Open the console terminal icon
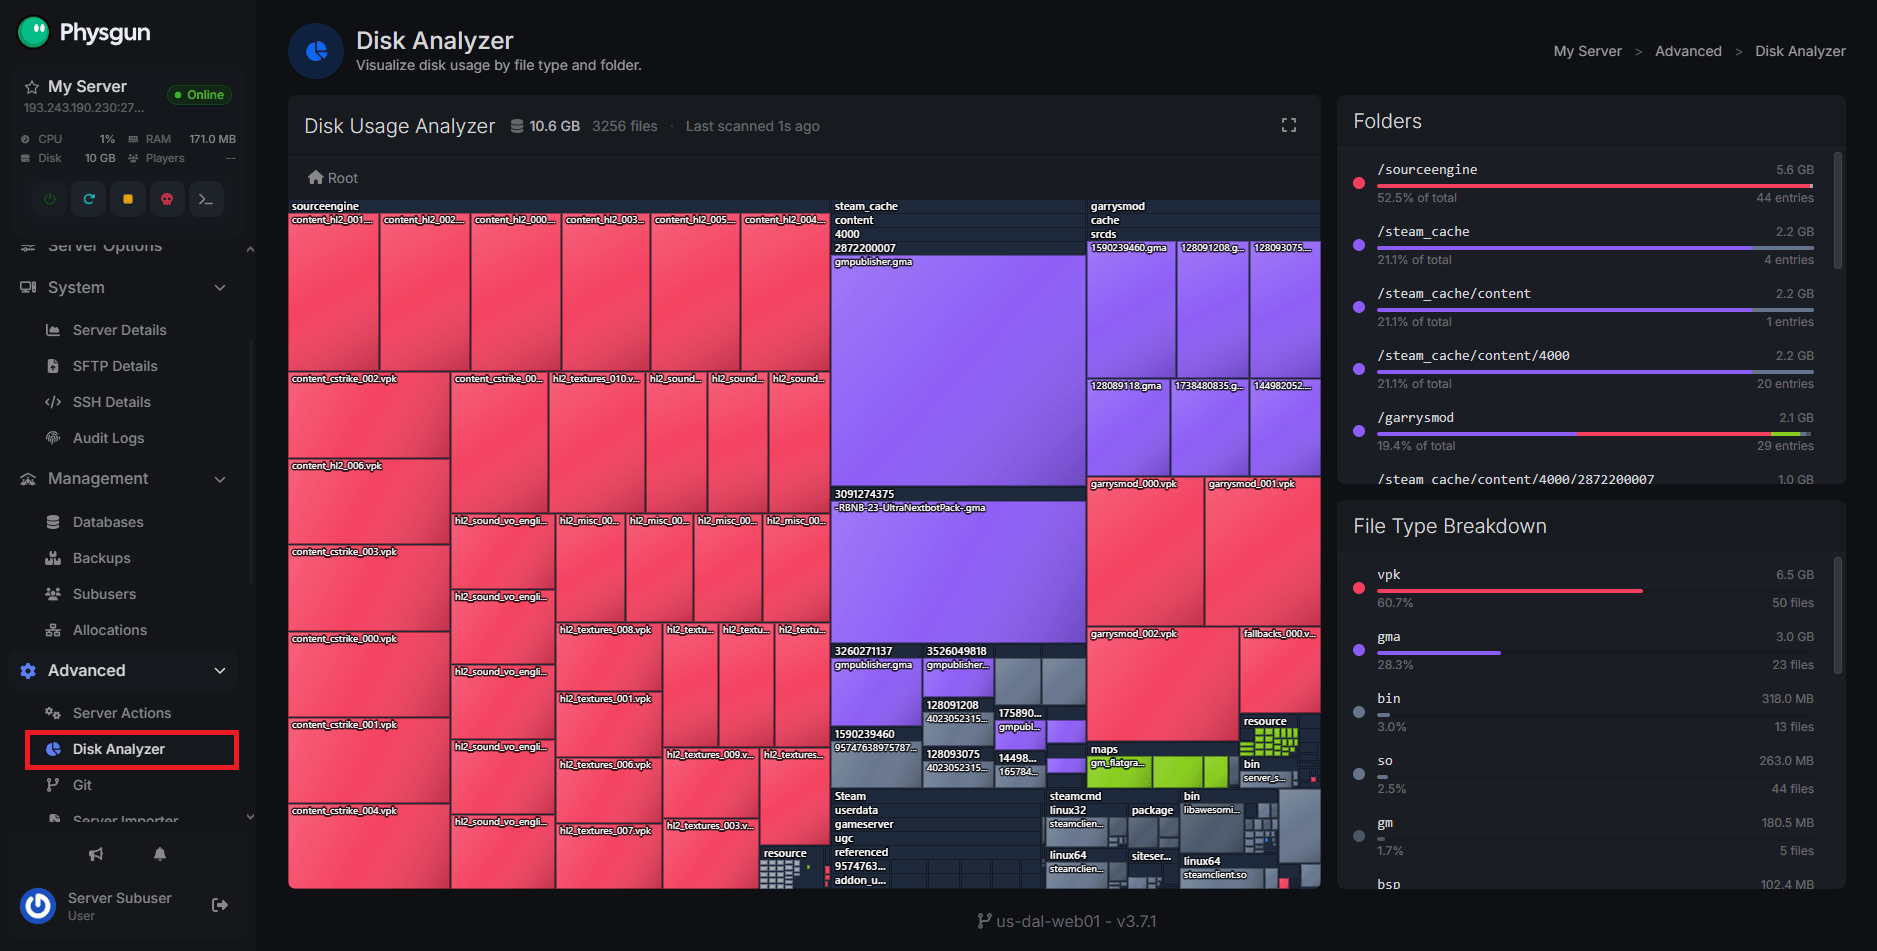Screen dimensions: 1877x951 pos(206,199)
